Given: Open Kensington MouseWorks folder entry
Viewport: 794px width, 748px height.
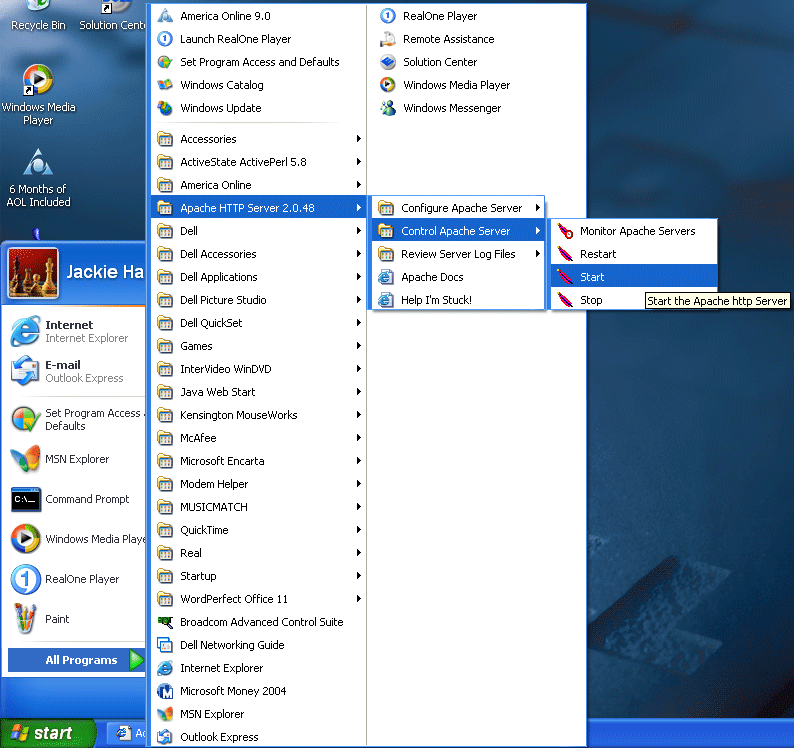Looking at the screenshot, I should [x=259, y=415].
